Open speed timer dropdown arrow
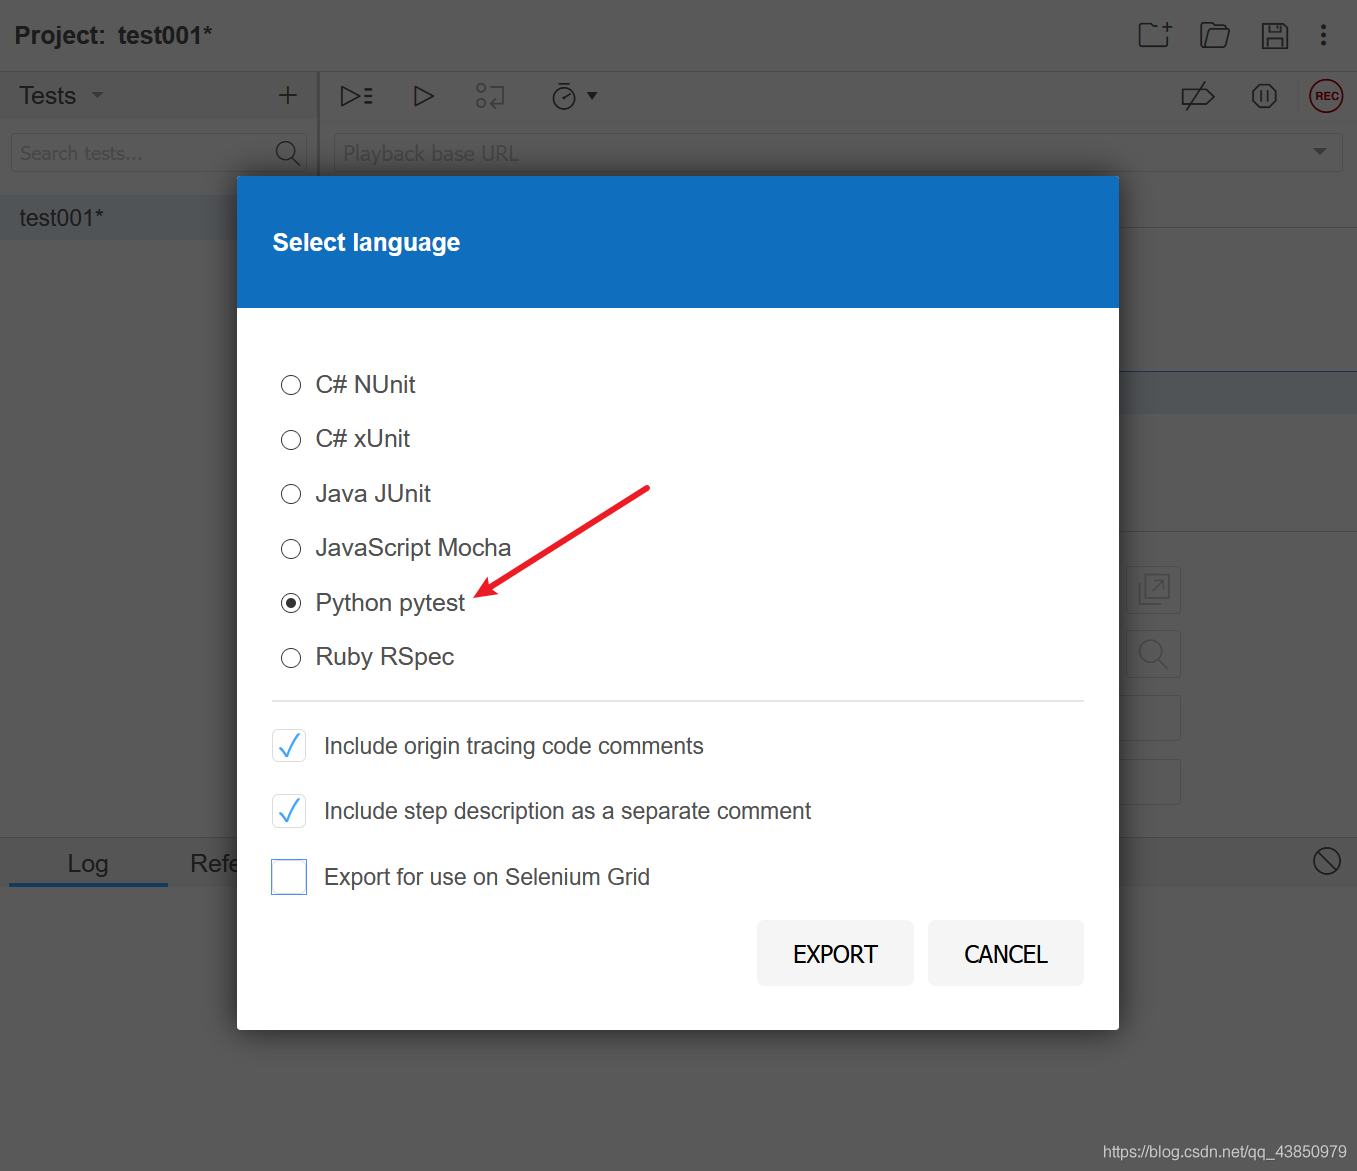Viewport: 1357px width, 1171px height. tap(592, 96)
